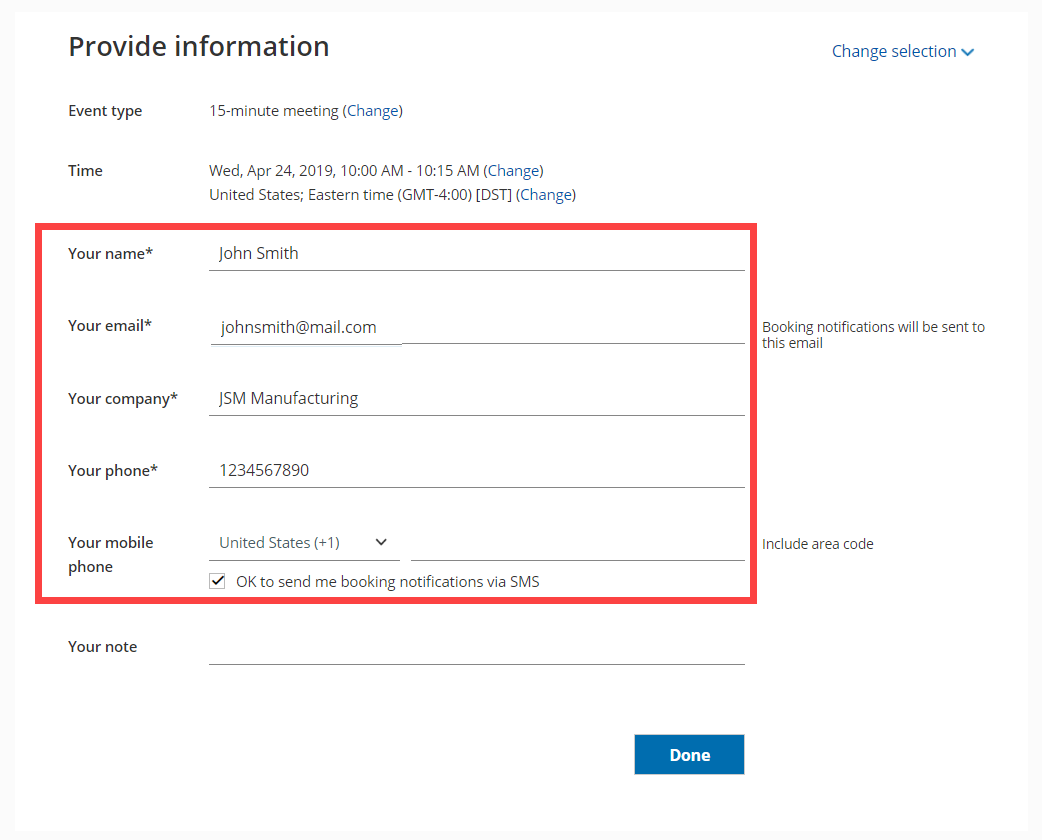
Task: Click Change link for event type
Action: pos(373,111)
